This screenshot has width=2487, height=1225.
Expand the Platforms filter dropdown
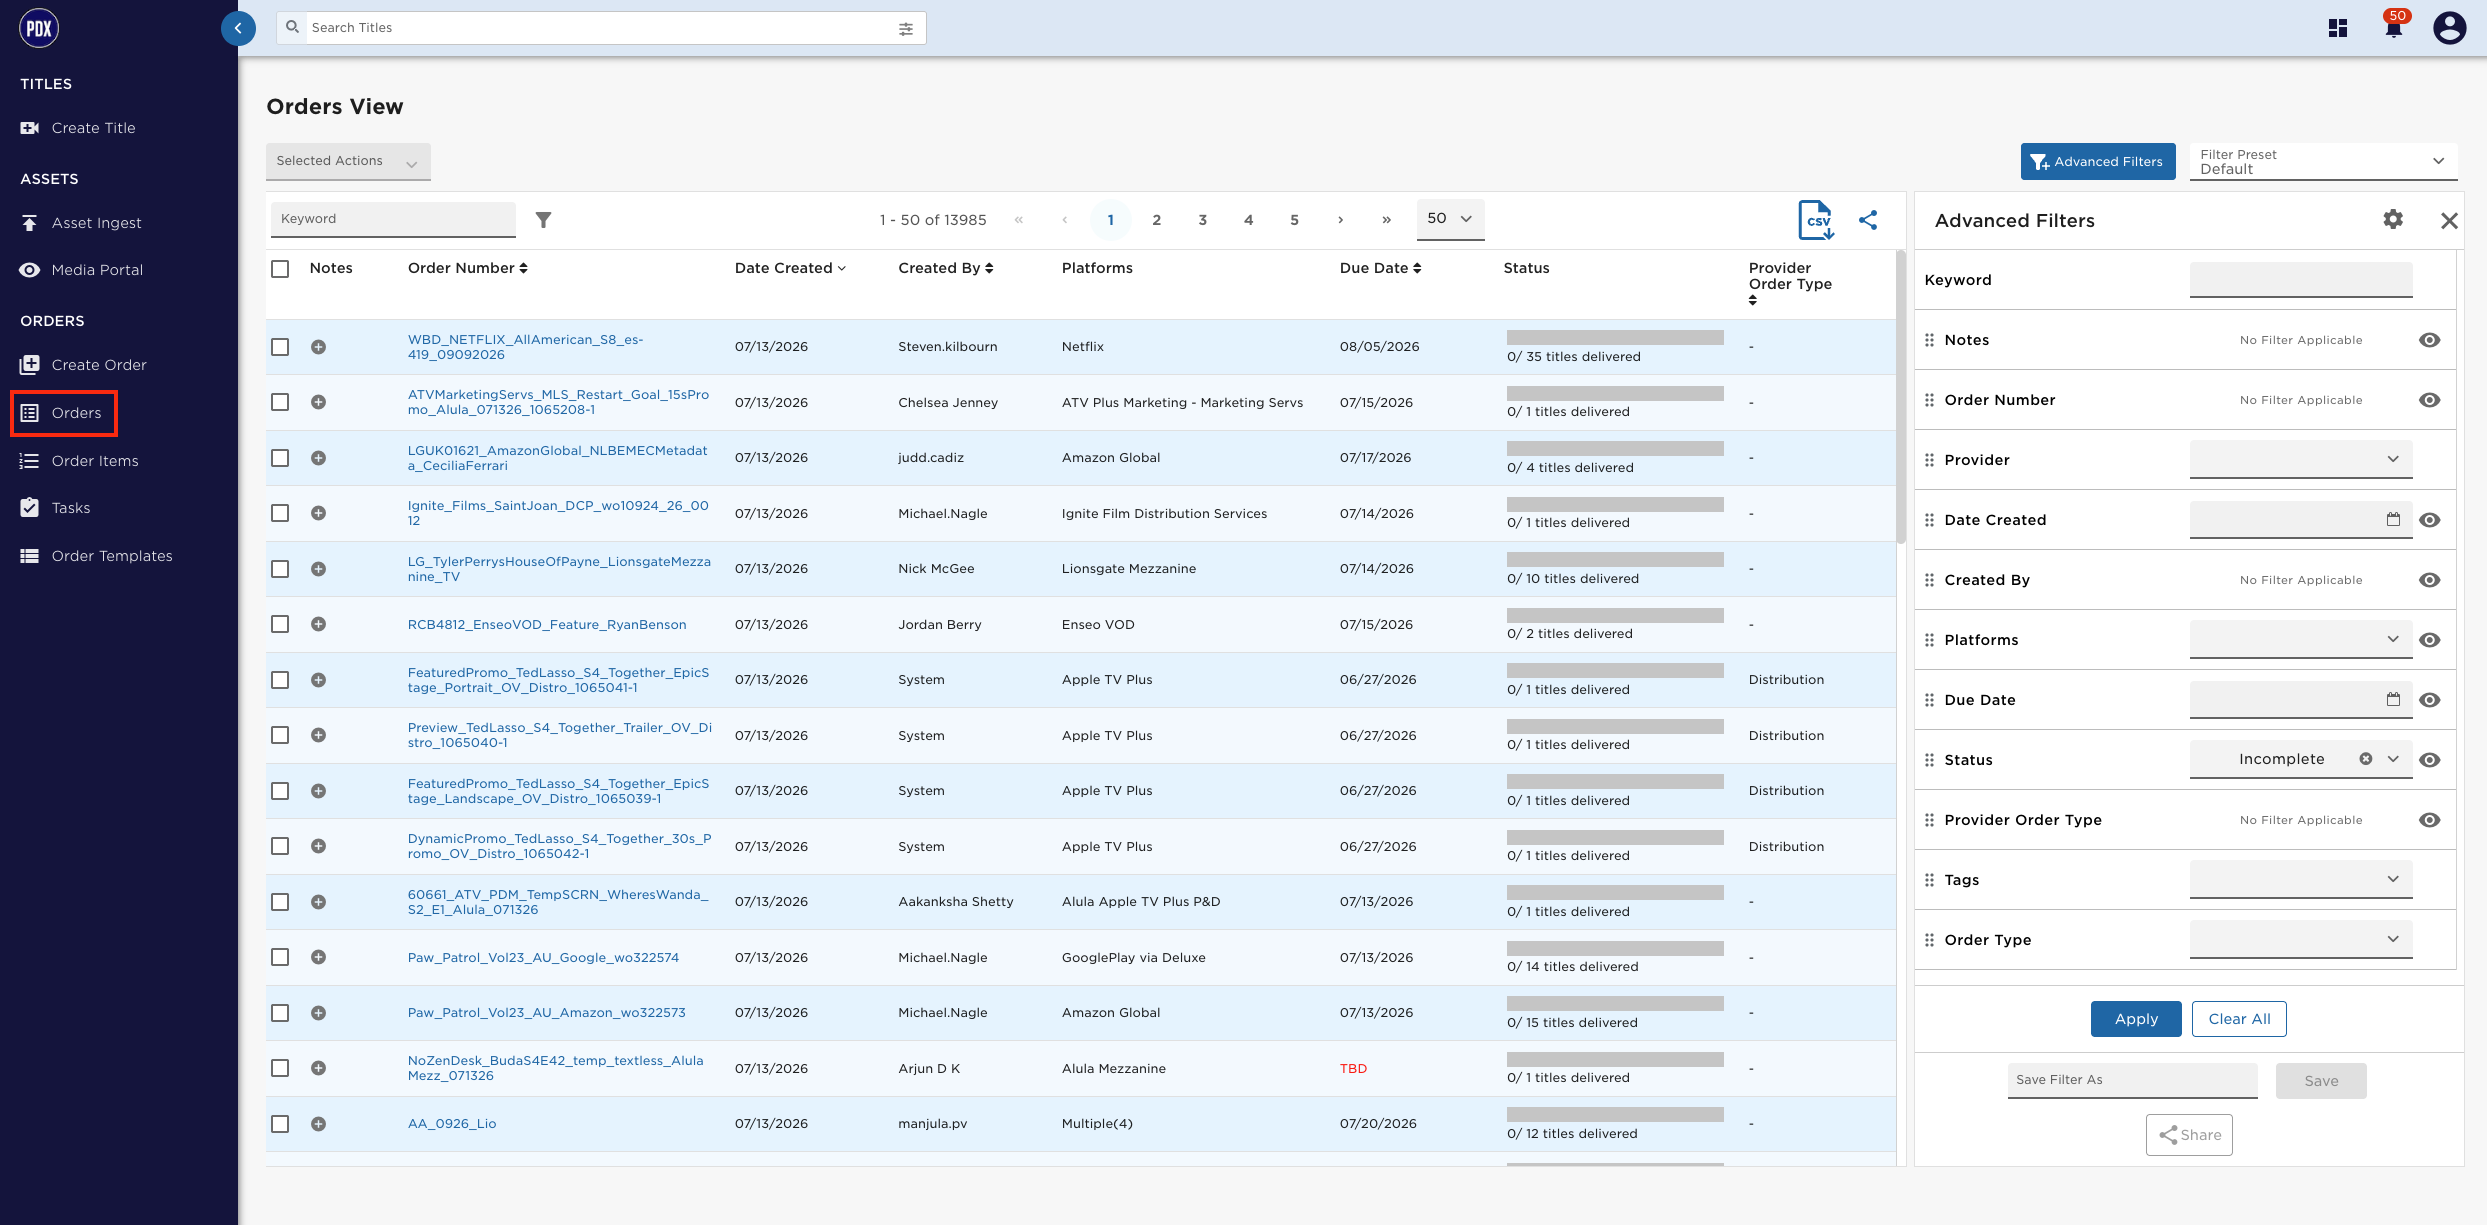[2301, 639]
